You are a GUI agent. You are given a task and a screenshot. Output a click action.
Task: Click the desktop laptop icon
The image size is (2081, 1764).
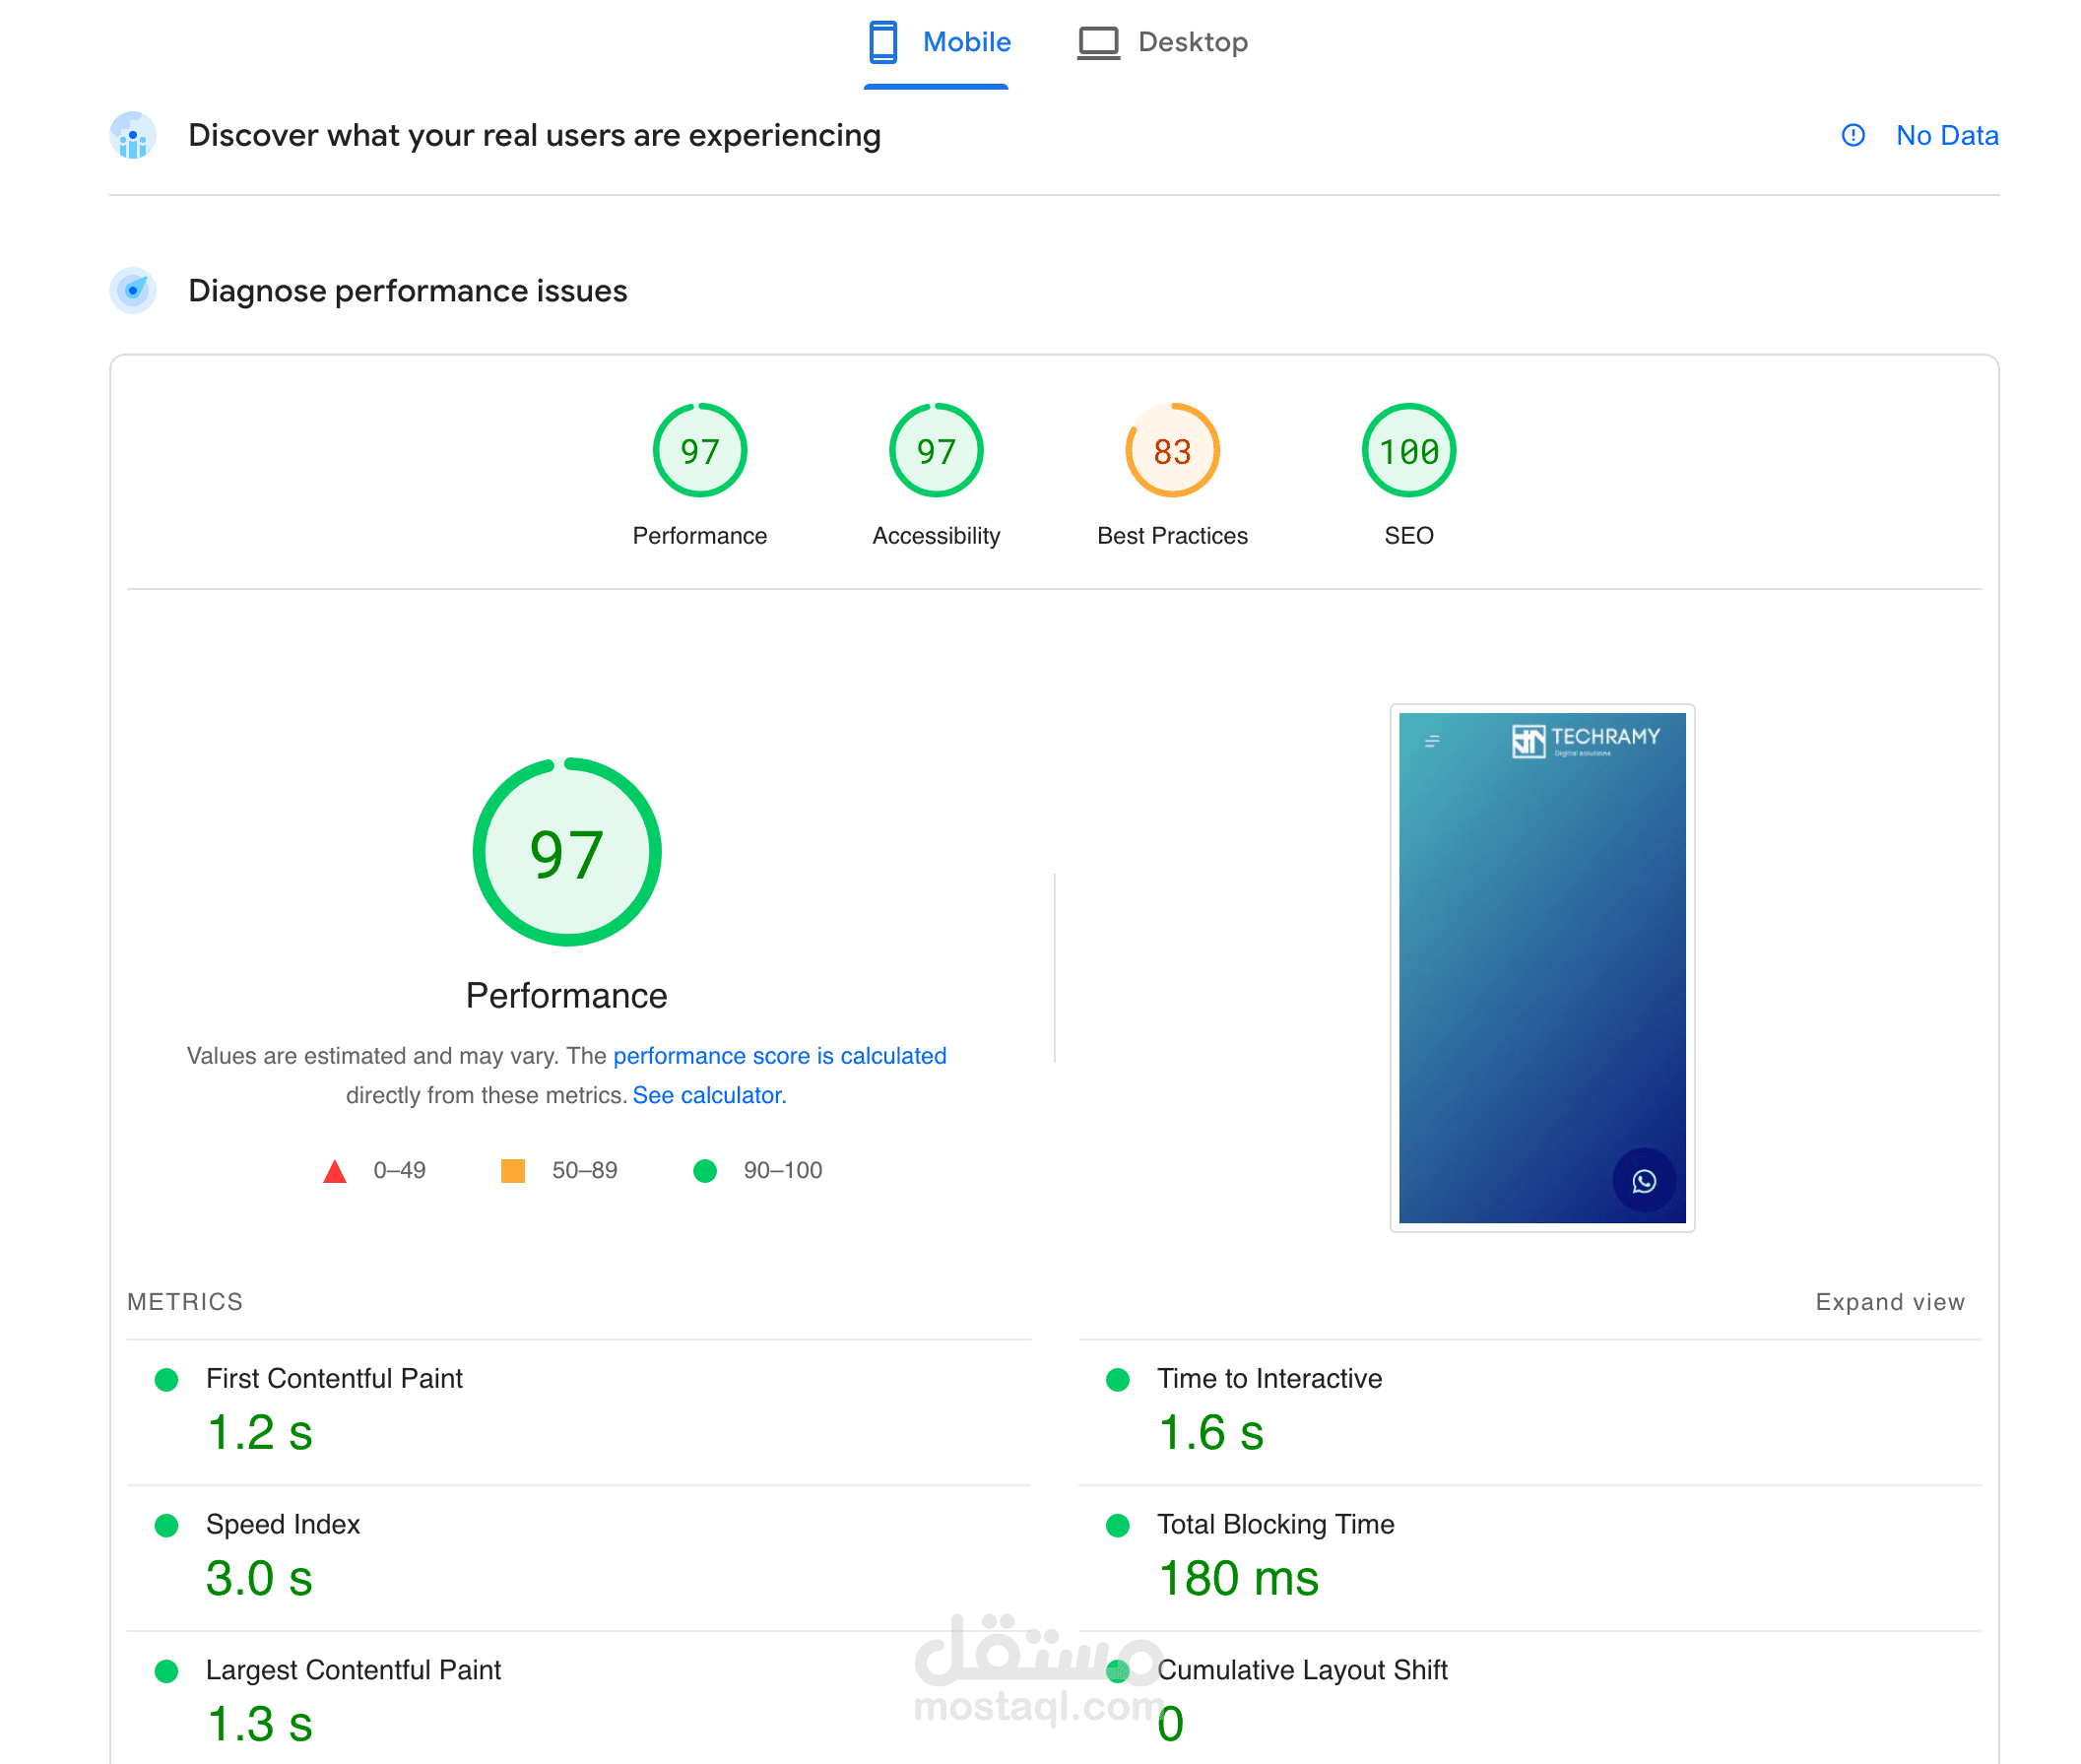pos(1097,42)
